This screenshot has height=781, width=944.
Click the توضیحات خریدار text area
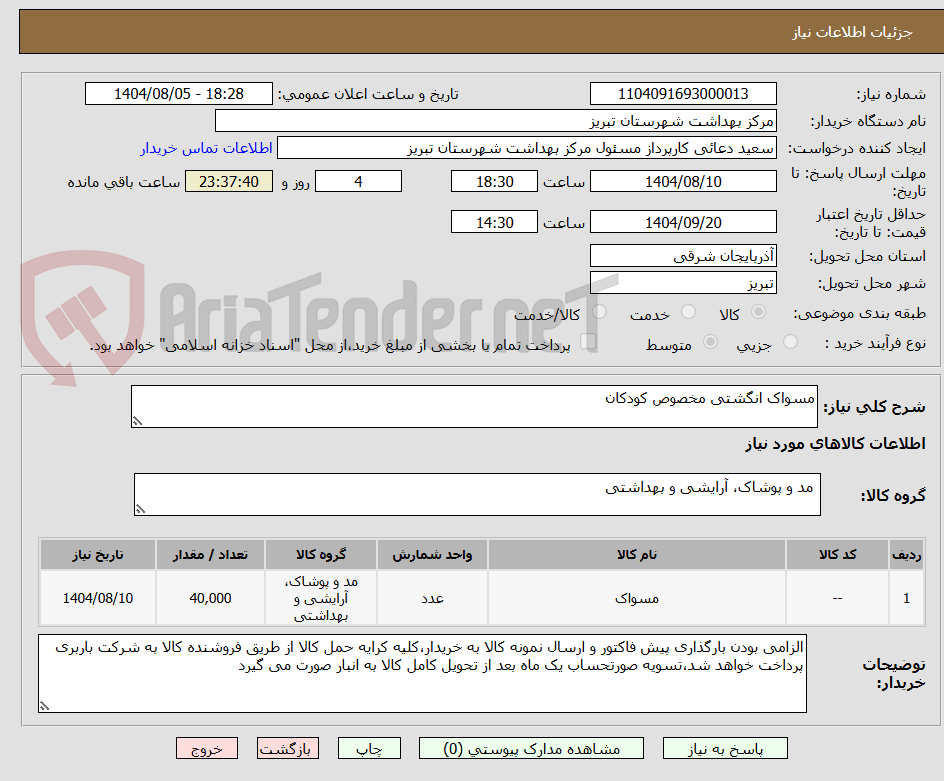(422, 673)
